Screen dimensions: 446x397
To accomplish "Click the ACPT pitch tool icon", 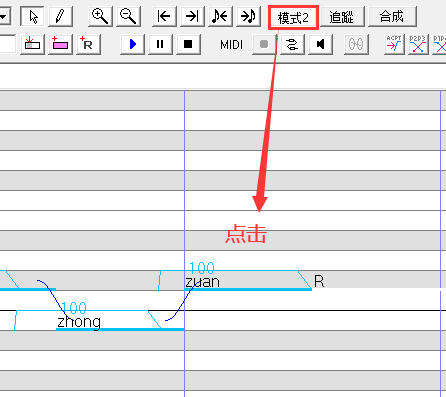I will (x=394, y=44).
